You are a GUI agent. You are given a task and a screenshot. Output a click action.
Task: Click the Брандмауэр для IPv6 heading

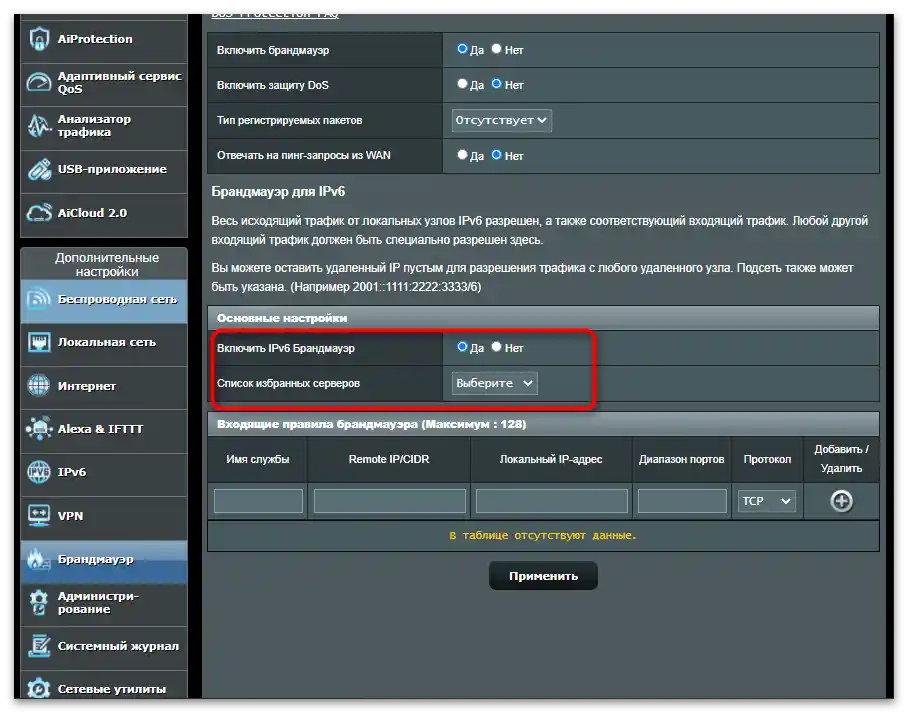tap(278, 192)
